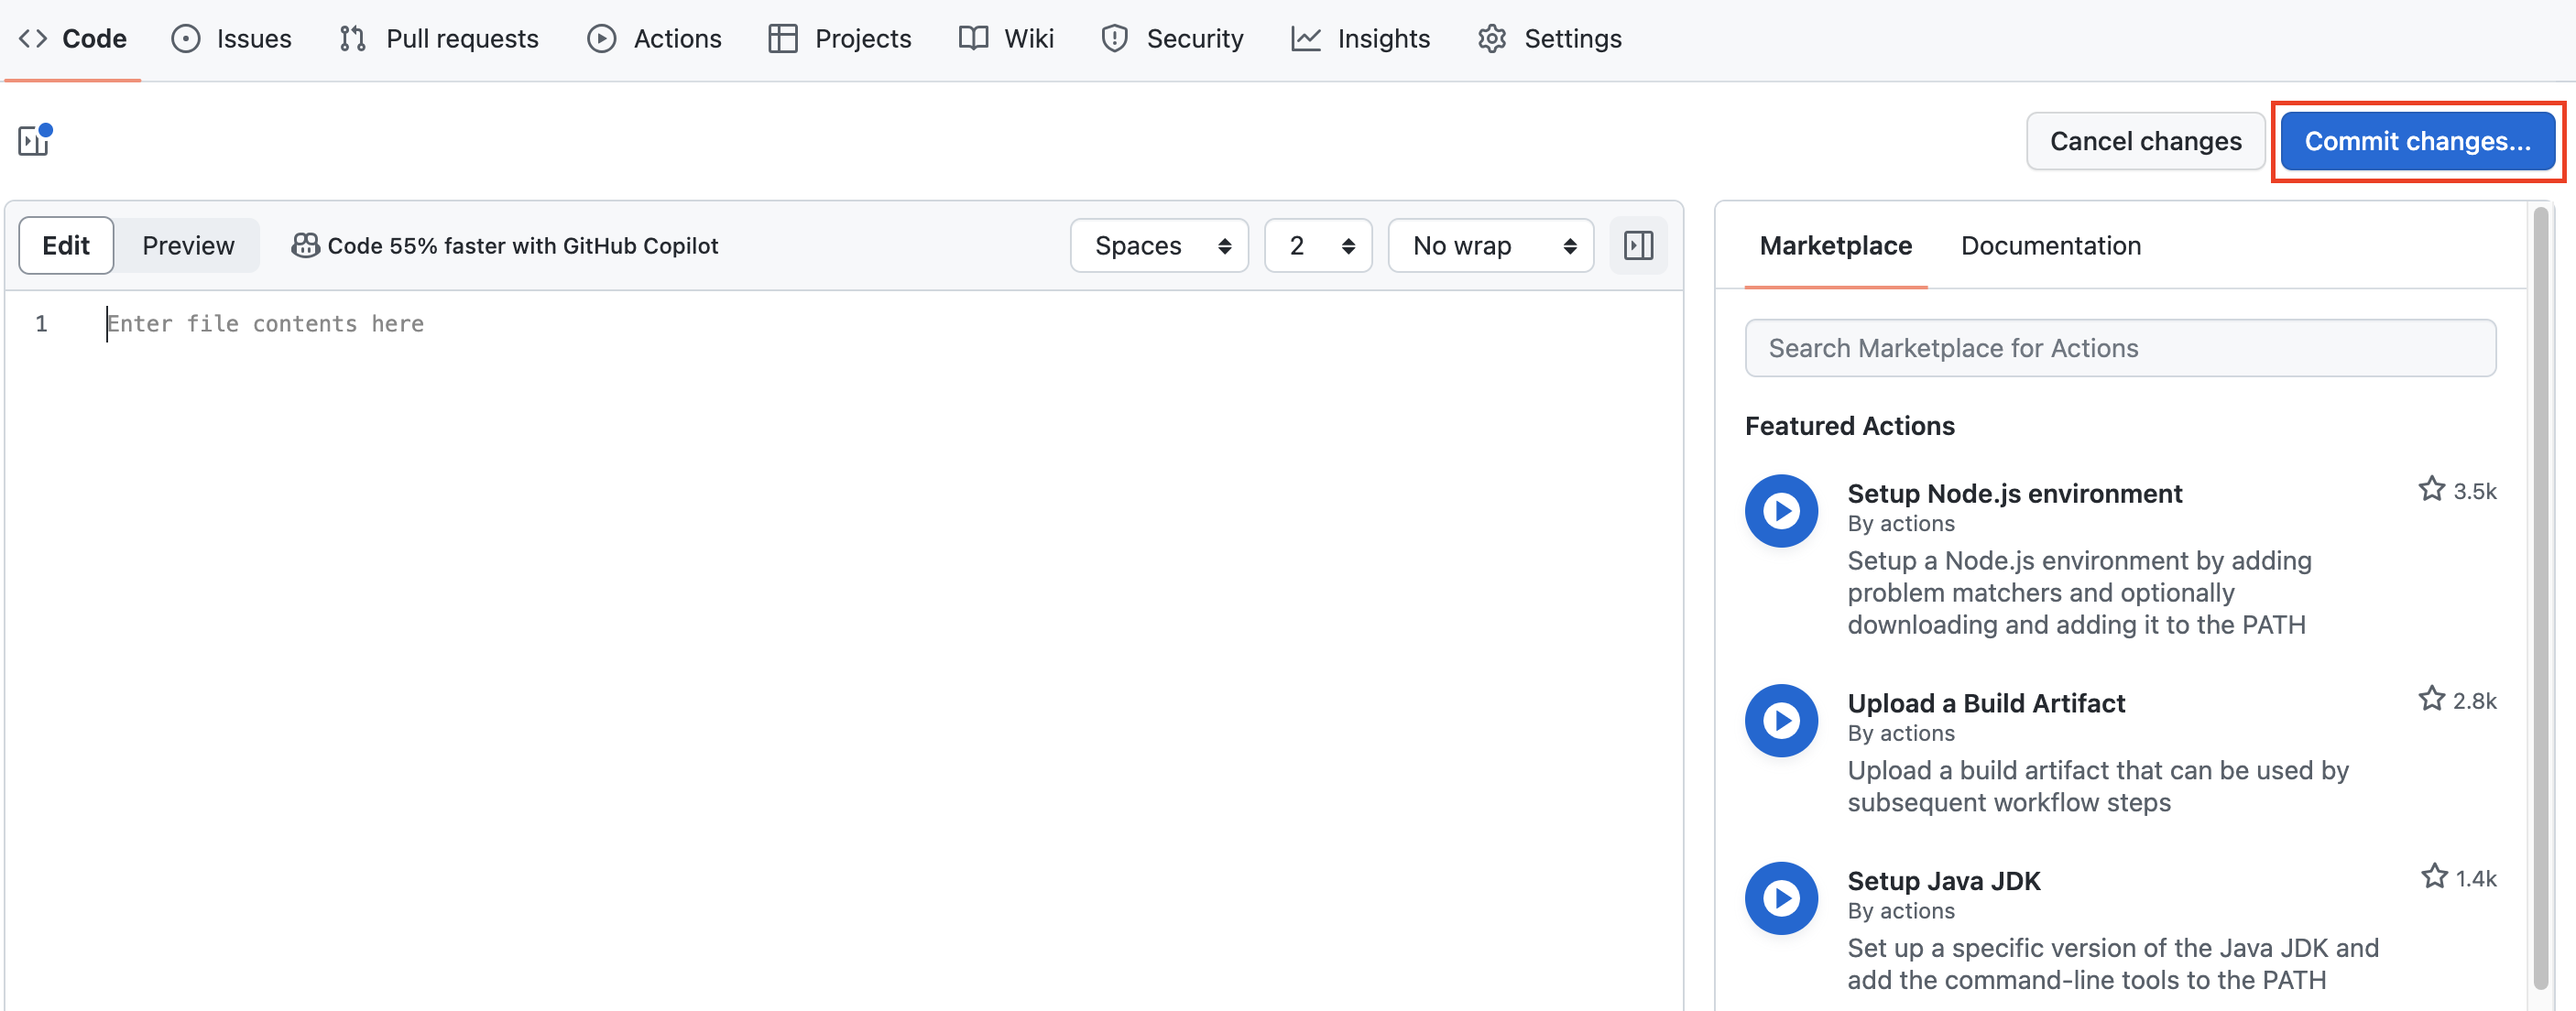Viewport: 2576px width, 1011px height.
Task: Open the Insights tab
Action: (x=1361, y=38)
